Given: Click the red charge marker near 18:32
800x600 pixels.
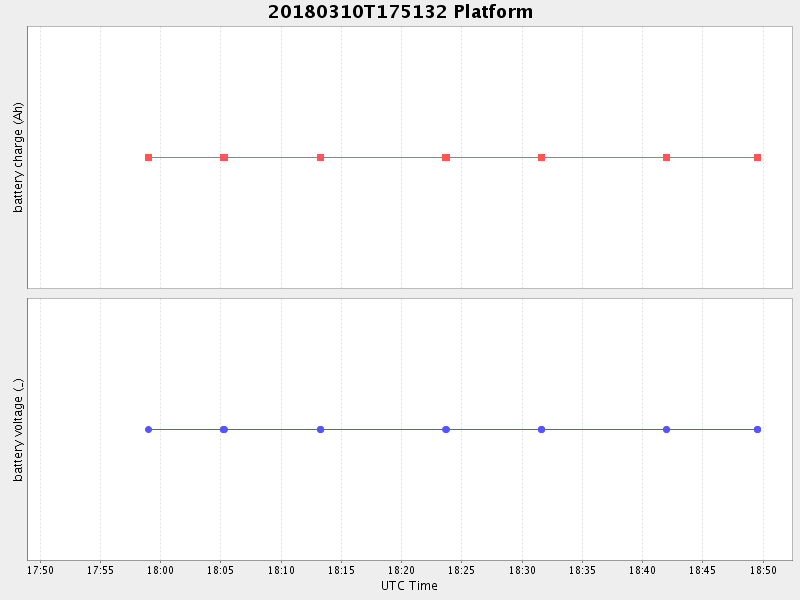Looking at the screenshot, I should click(541, 158).
